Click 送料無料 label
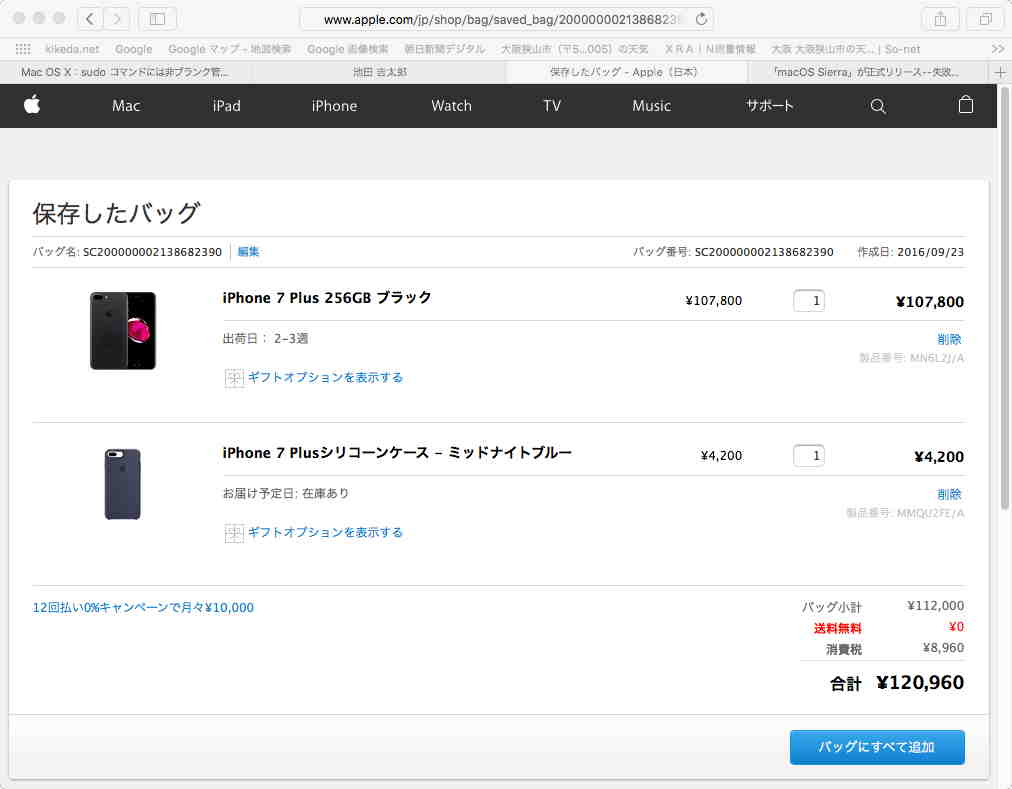 (x=837, y=628)
